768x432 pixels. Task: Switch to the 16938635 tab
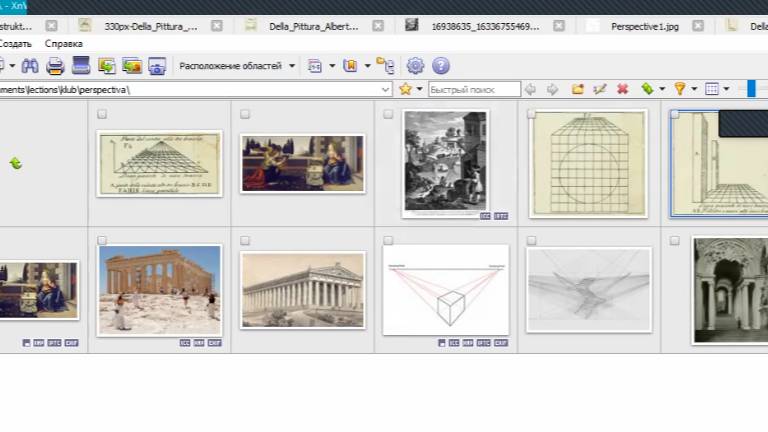[485, 26]
